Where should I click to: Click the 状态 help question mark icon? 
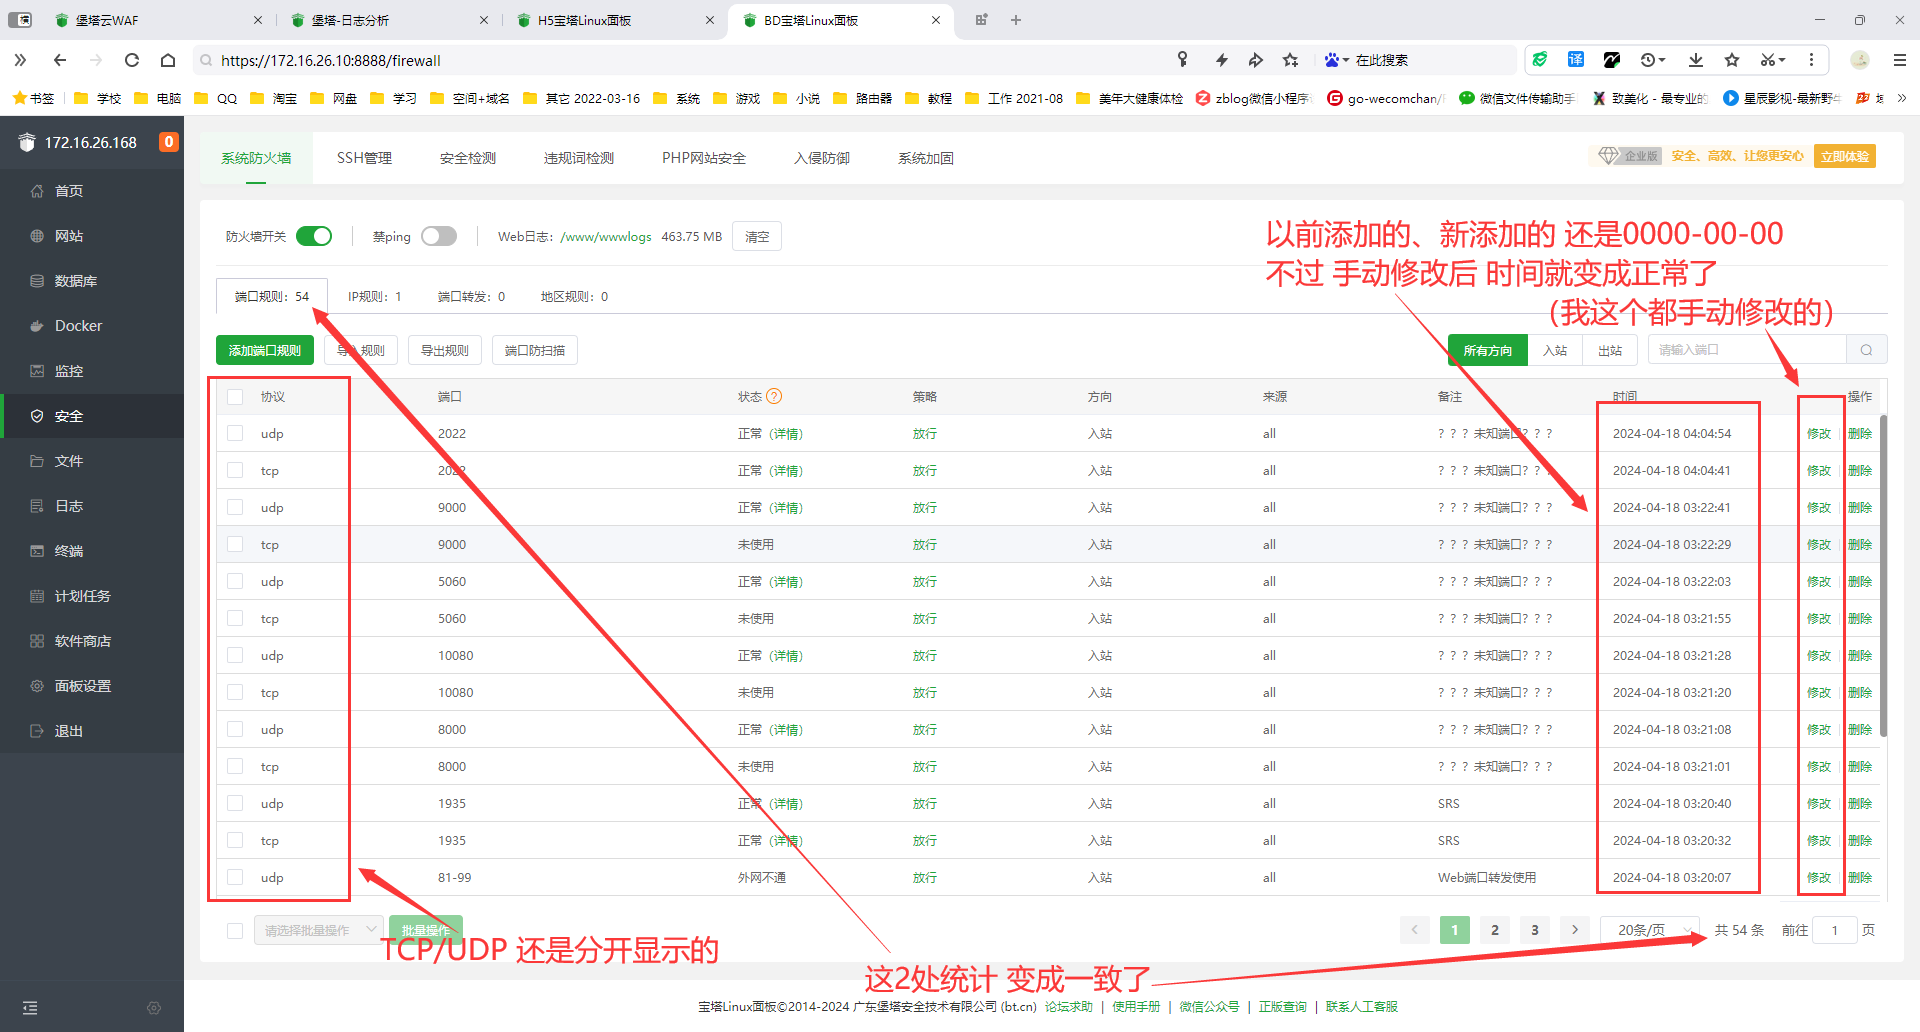pos(774,396)
